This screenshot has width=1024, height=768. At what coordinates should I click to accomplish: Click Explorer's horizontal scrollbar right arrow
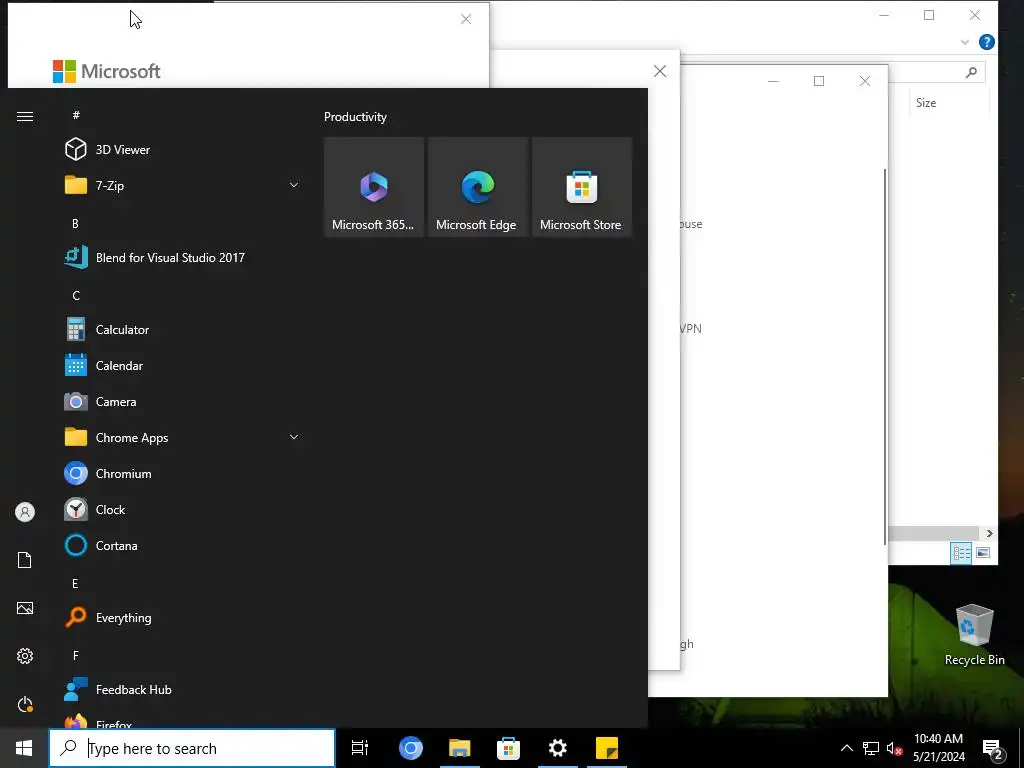coord(989,534)
